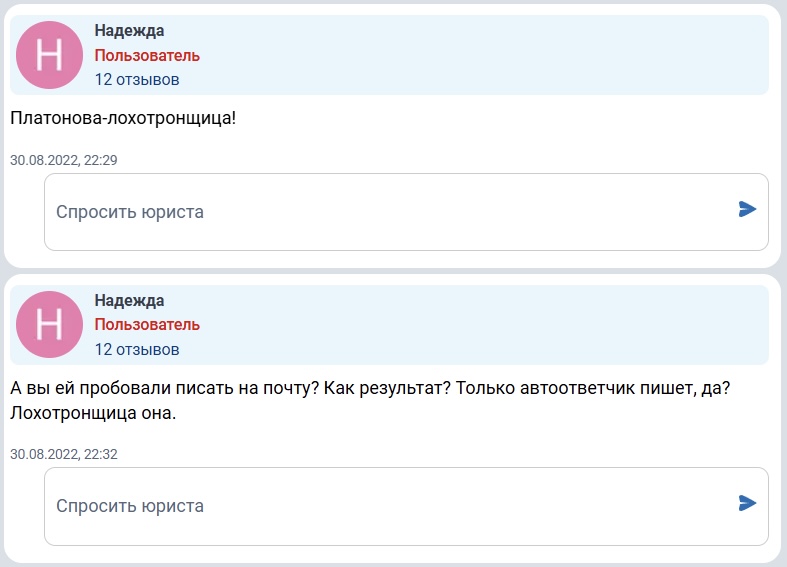This screenshot has height=567, width=787.
Task: Open the pink H avatar above "Платонова-лохотронщица!"
Action: coord(49,55)
